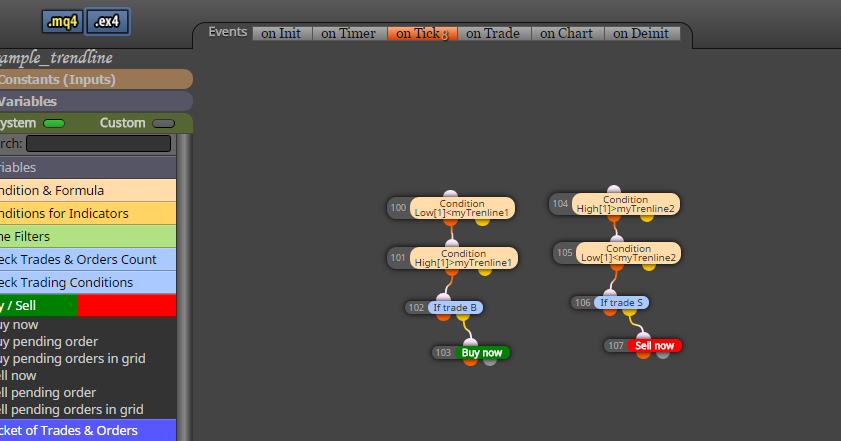Export project as .mq4 file
This screenshot has height=441, width=841.
[63, 22]
